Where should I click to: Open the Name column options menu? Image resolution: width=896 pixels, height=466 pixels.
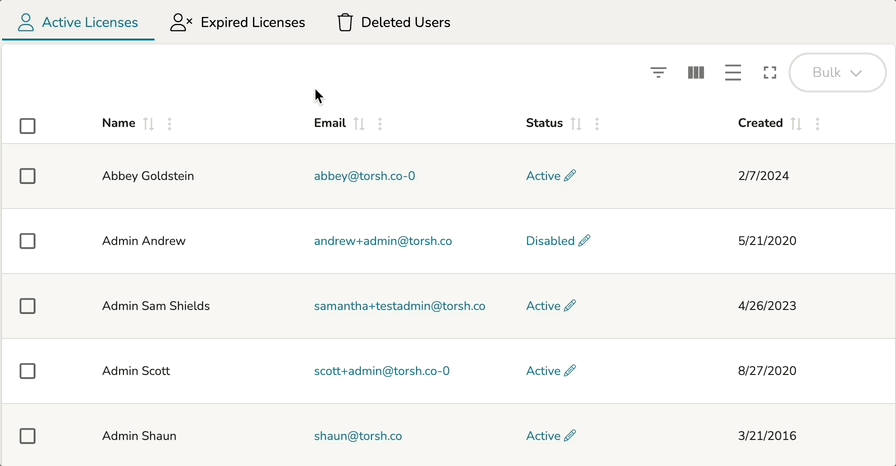170,124
